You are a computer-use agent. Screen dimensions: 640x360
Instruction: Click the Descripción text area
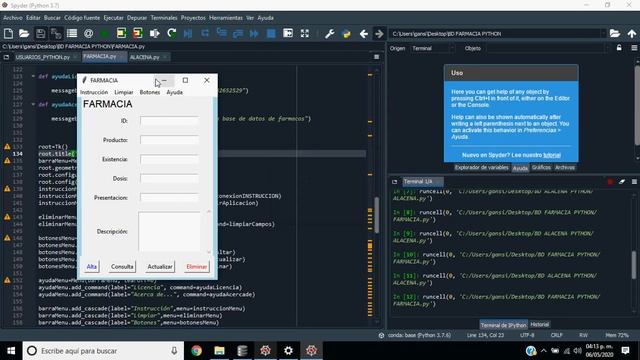point(170,231)
